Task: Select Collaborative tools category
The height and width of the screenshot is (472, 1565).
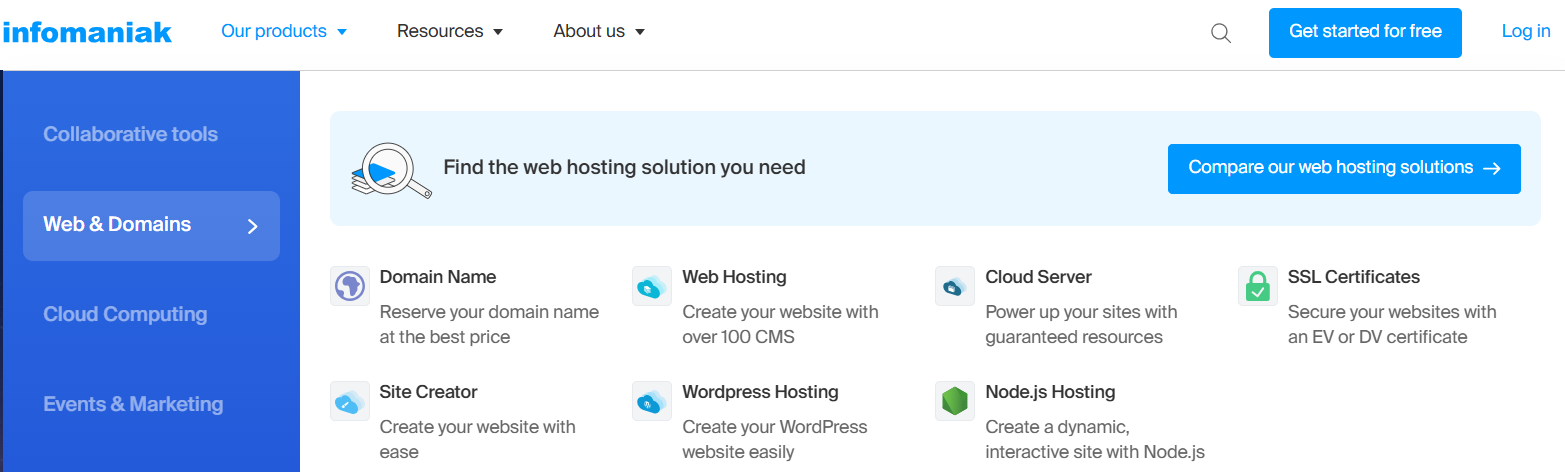Action: click(131, 134)
